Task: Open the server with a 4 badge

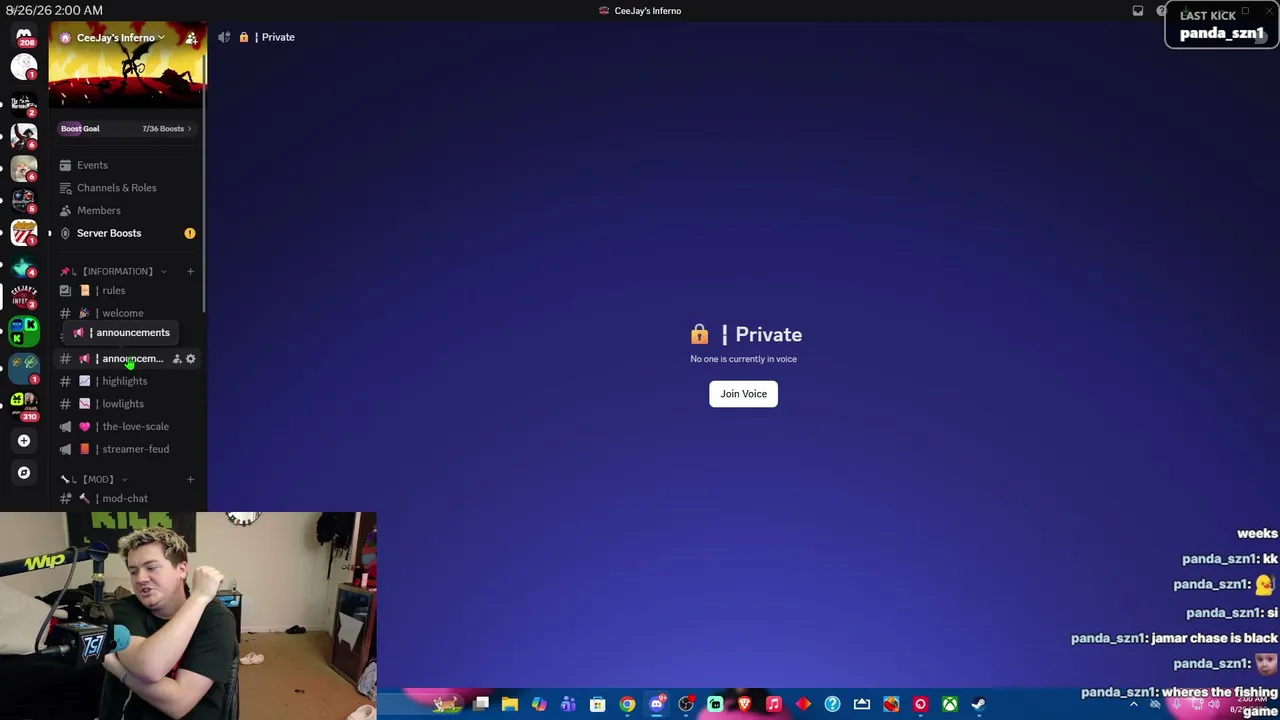Action: (x=24, y=266)
